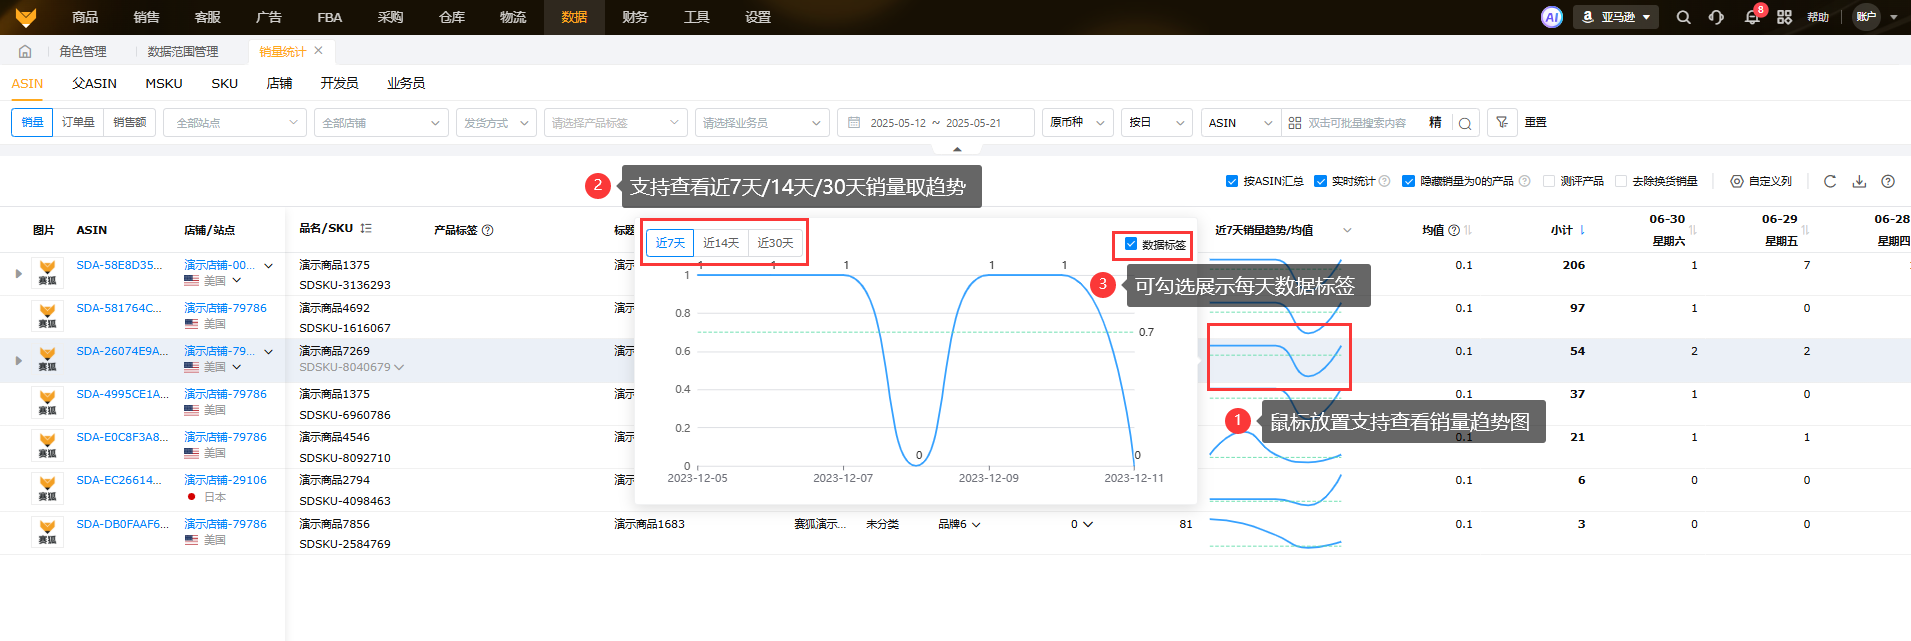Open the 帮助 help link
Image resolution: width=1911 pixels, height=641 pixels.
click(x=1818, y=17)
